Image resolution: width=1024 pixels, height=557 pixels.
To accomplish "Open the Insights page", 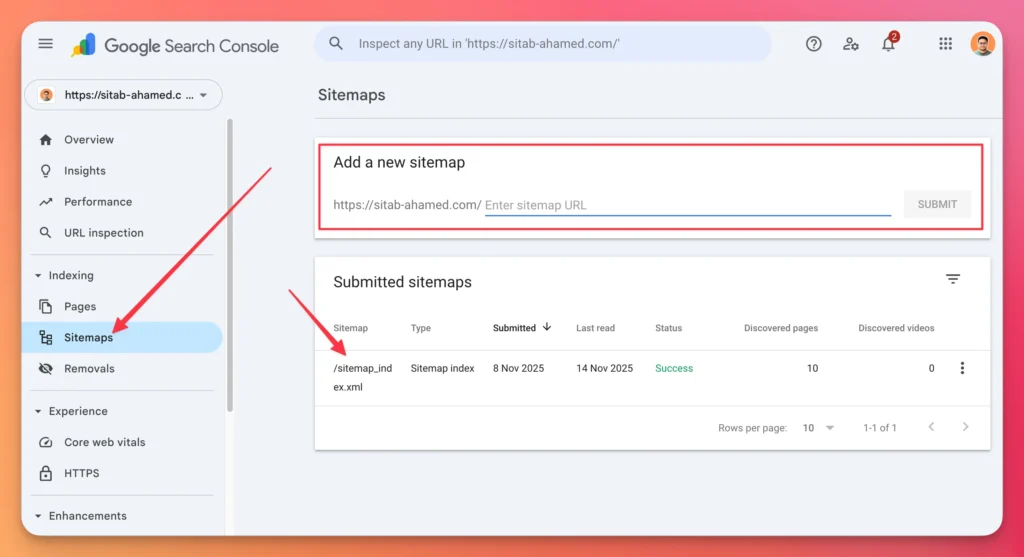I will click(85, 171).
